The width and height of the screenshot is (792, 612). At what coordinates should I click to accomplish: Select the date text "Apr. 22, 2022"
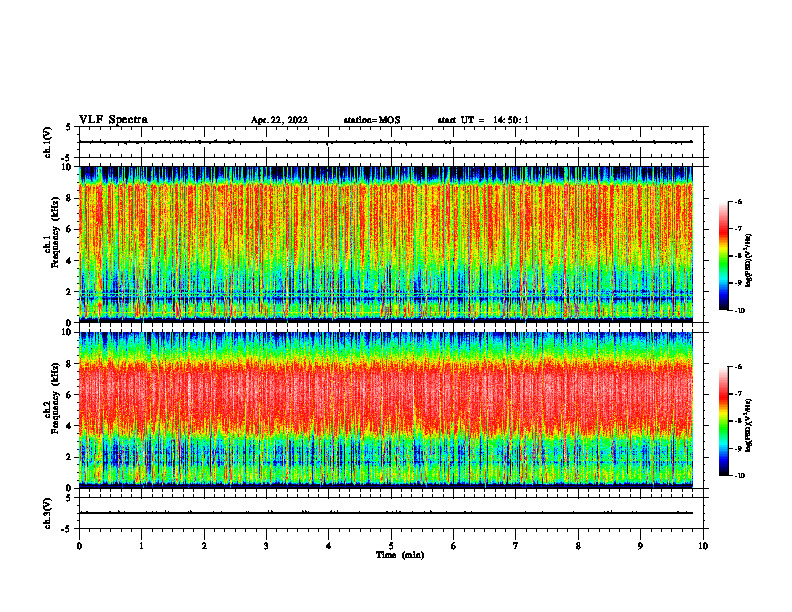pyautogui.click(x=279, y=120)
